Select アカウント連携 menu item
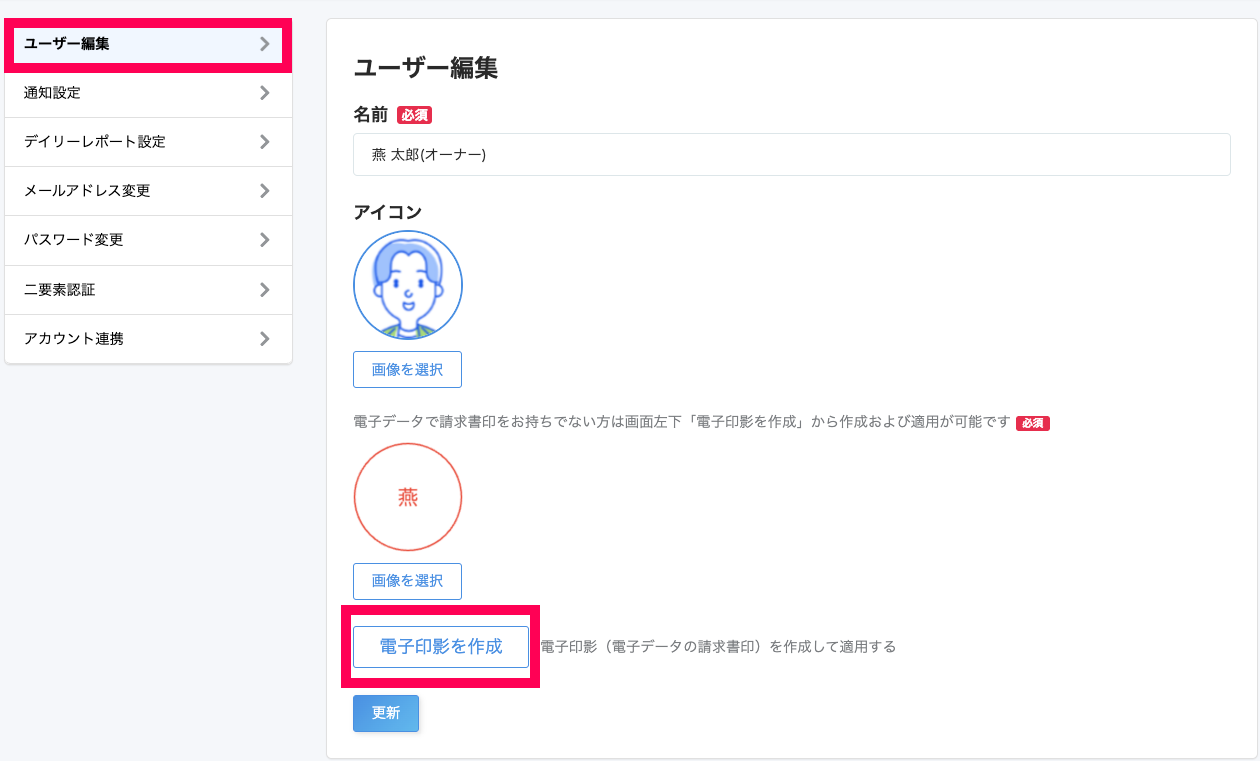 (148, 339)
